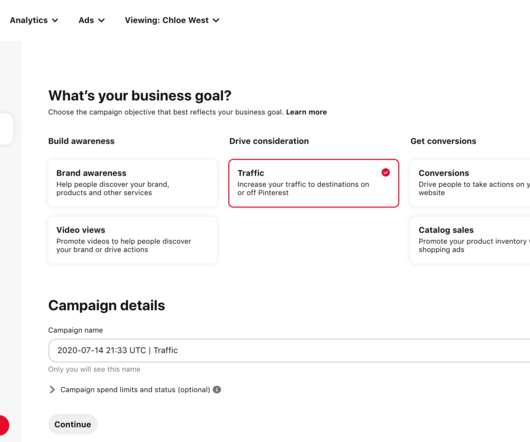Image resolution: width=530 pixels, height=442 pixels.
Task: Select the Traffic objective card
Action: (314, 183)
